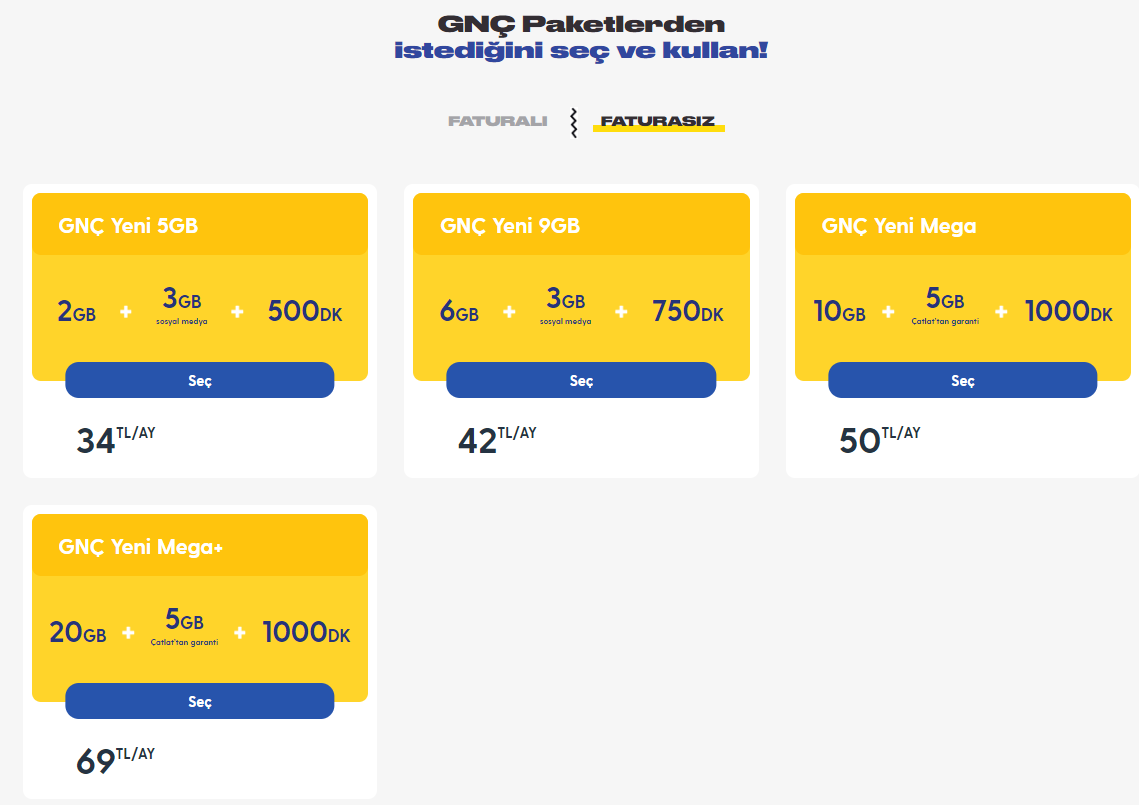Click the plus icon after 20GB in Mega+

[x=128, y=633]
